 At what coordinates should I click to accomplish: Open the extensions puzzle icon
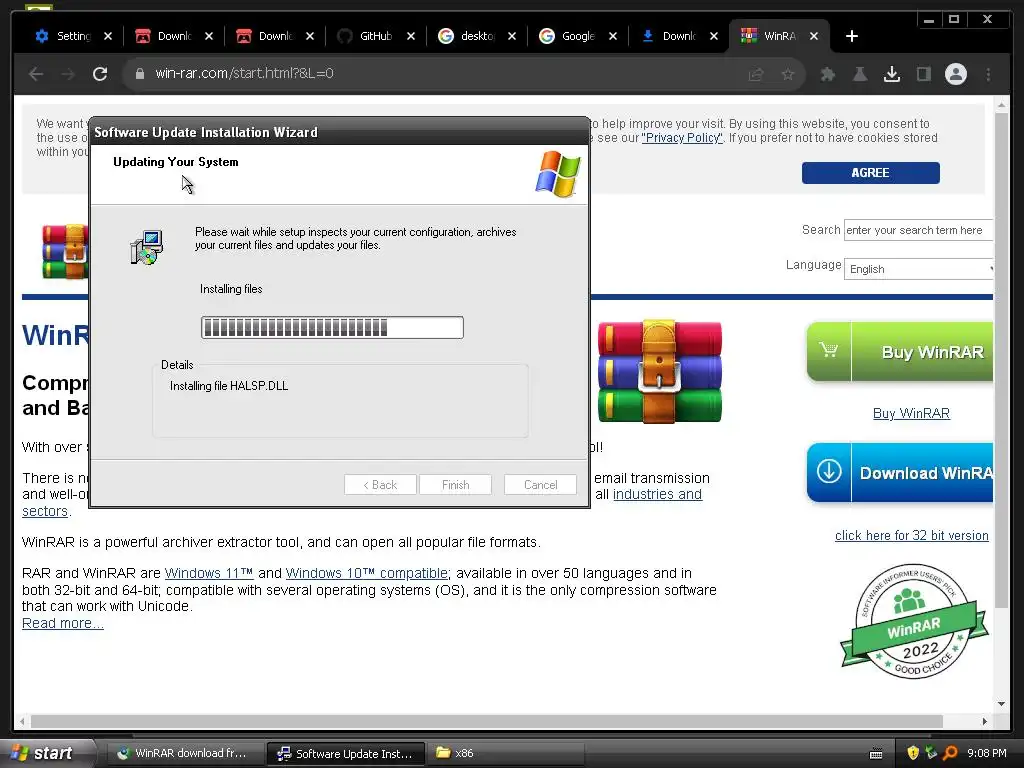pos(827,74)
